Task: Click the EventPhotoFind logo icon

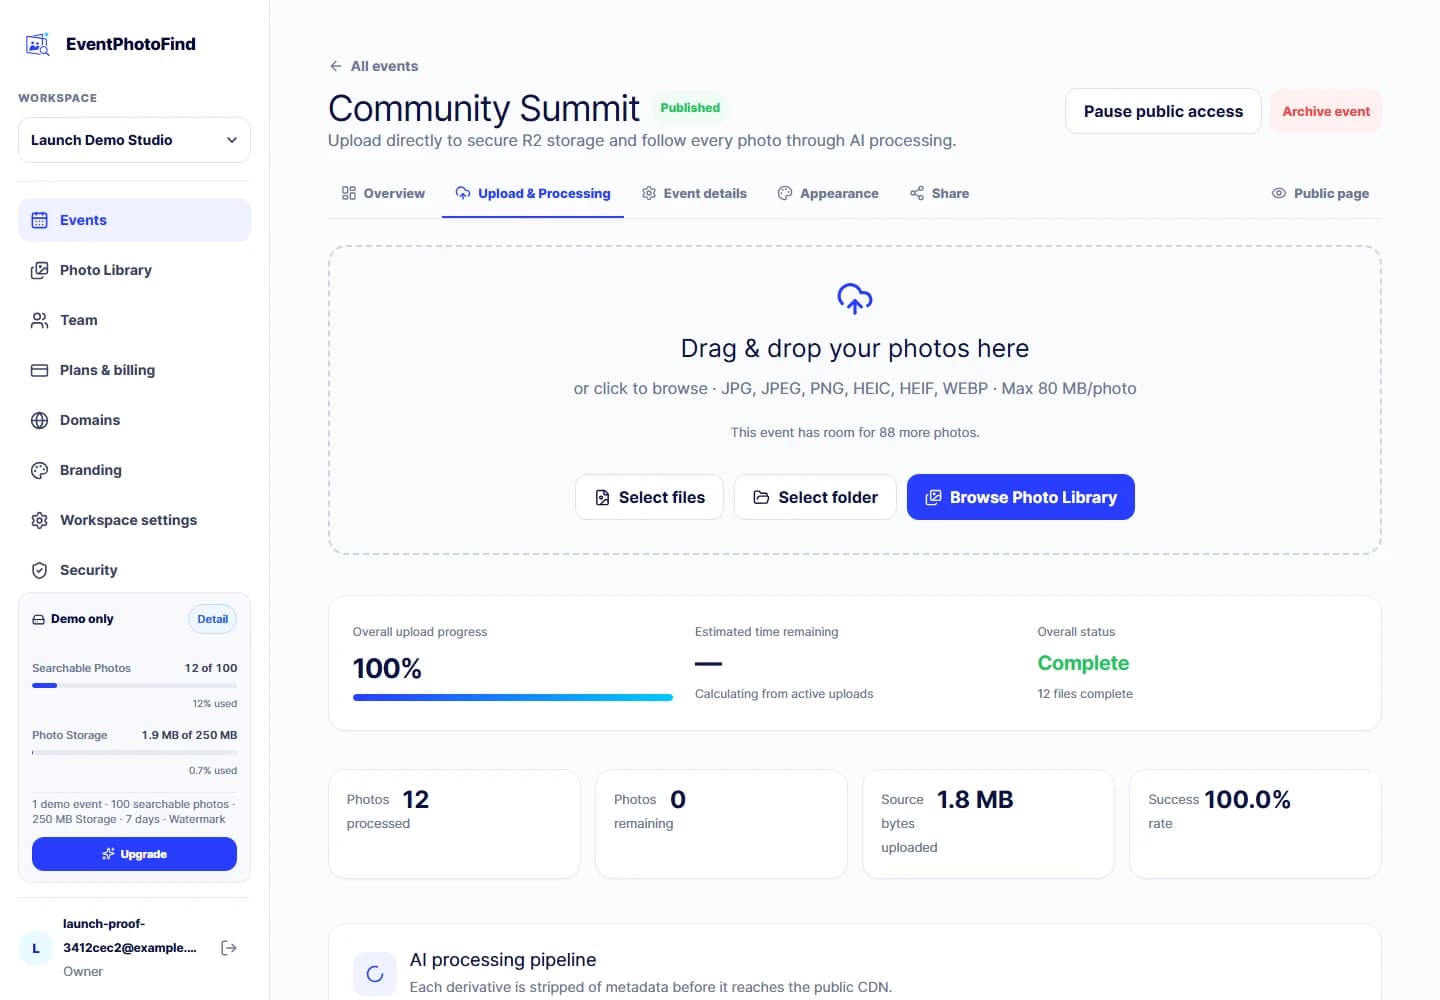Action: 38,44
